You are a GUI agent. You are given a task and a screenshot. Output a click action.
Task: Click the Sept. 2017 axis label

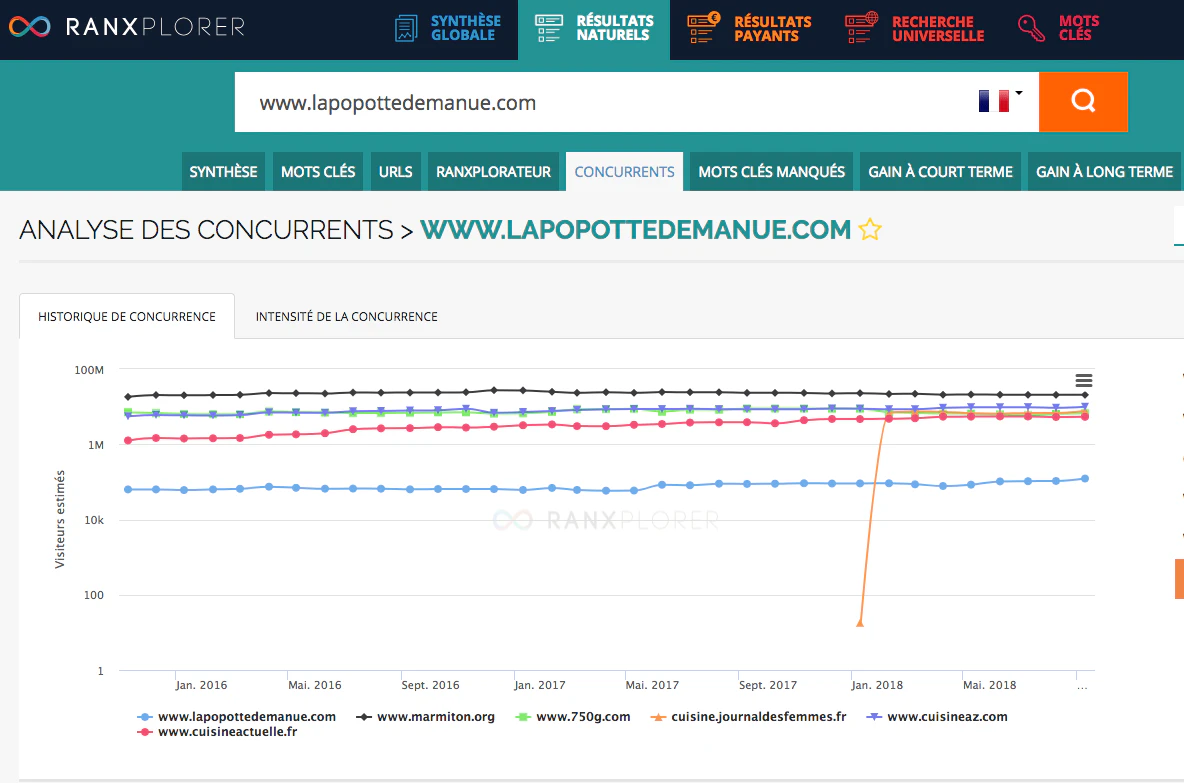pos(768,685)
